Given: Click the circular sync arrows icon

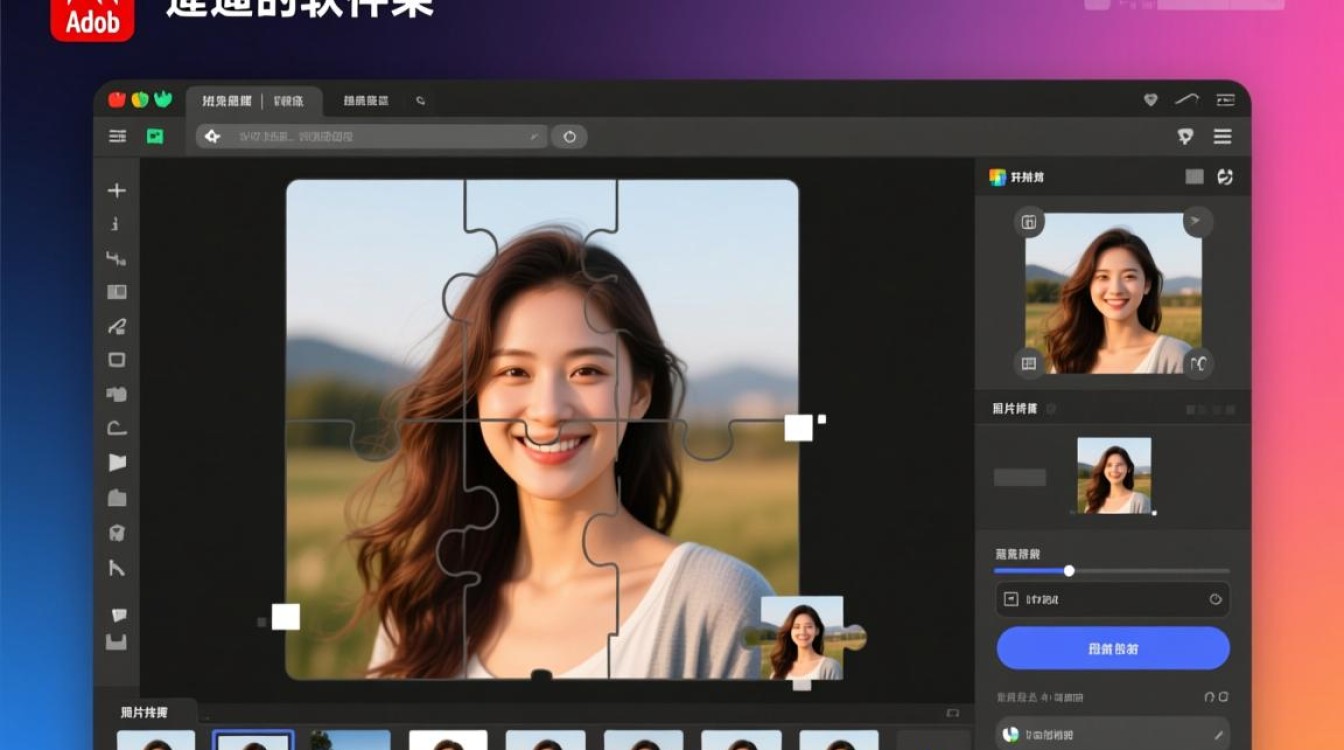Looking at the screenshot, I should pos(1225,177).
